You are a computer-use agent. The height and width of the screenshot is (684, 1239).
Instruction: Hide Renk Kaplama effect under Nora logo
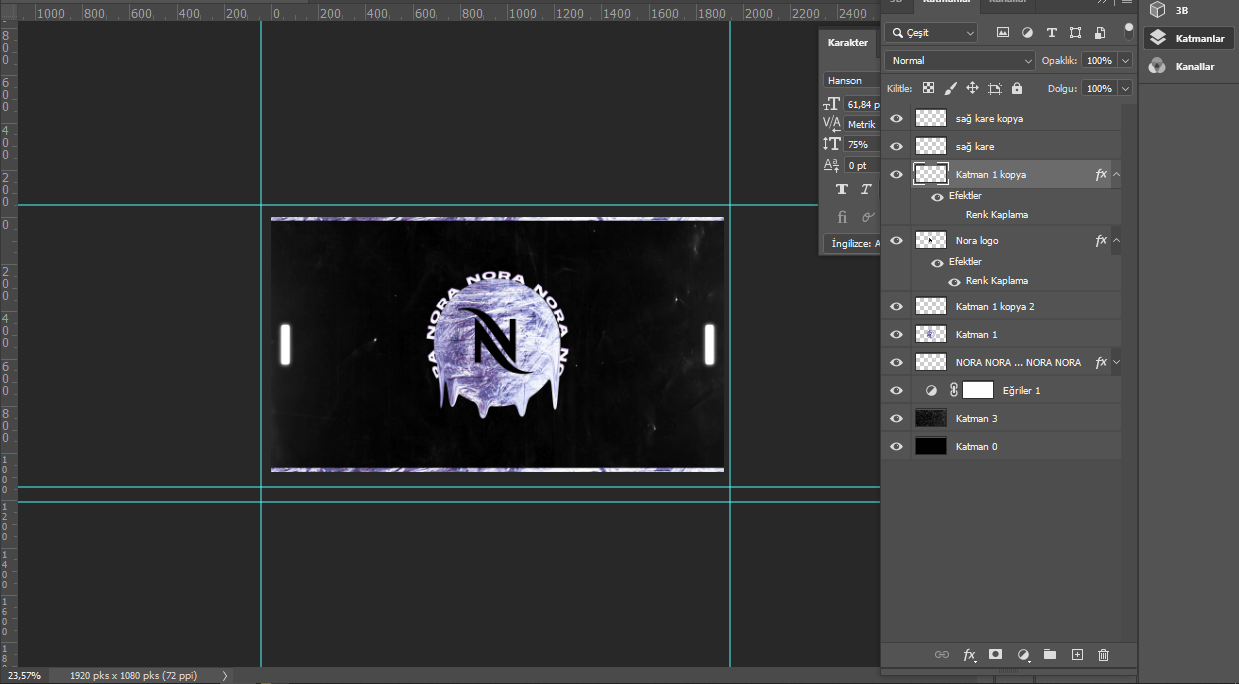click(x=954, y=282)
